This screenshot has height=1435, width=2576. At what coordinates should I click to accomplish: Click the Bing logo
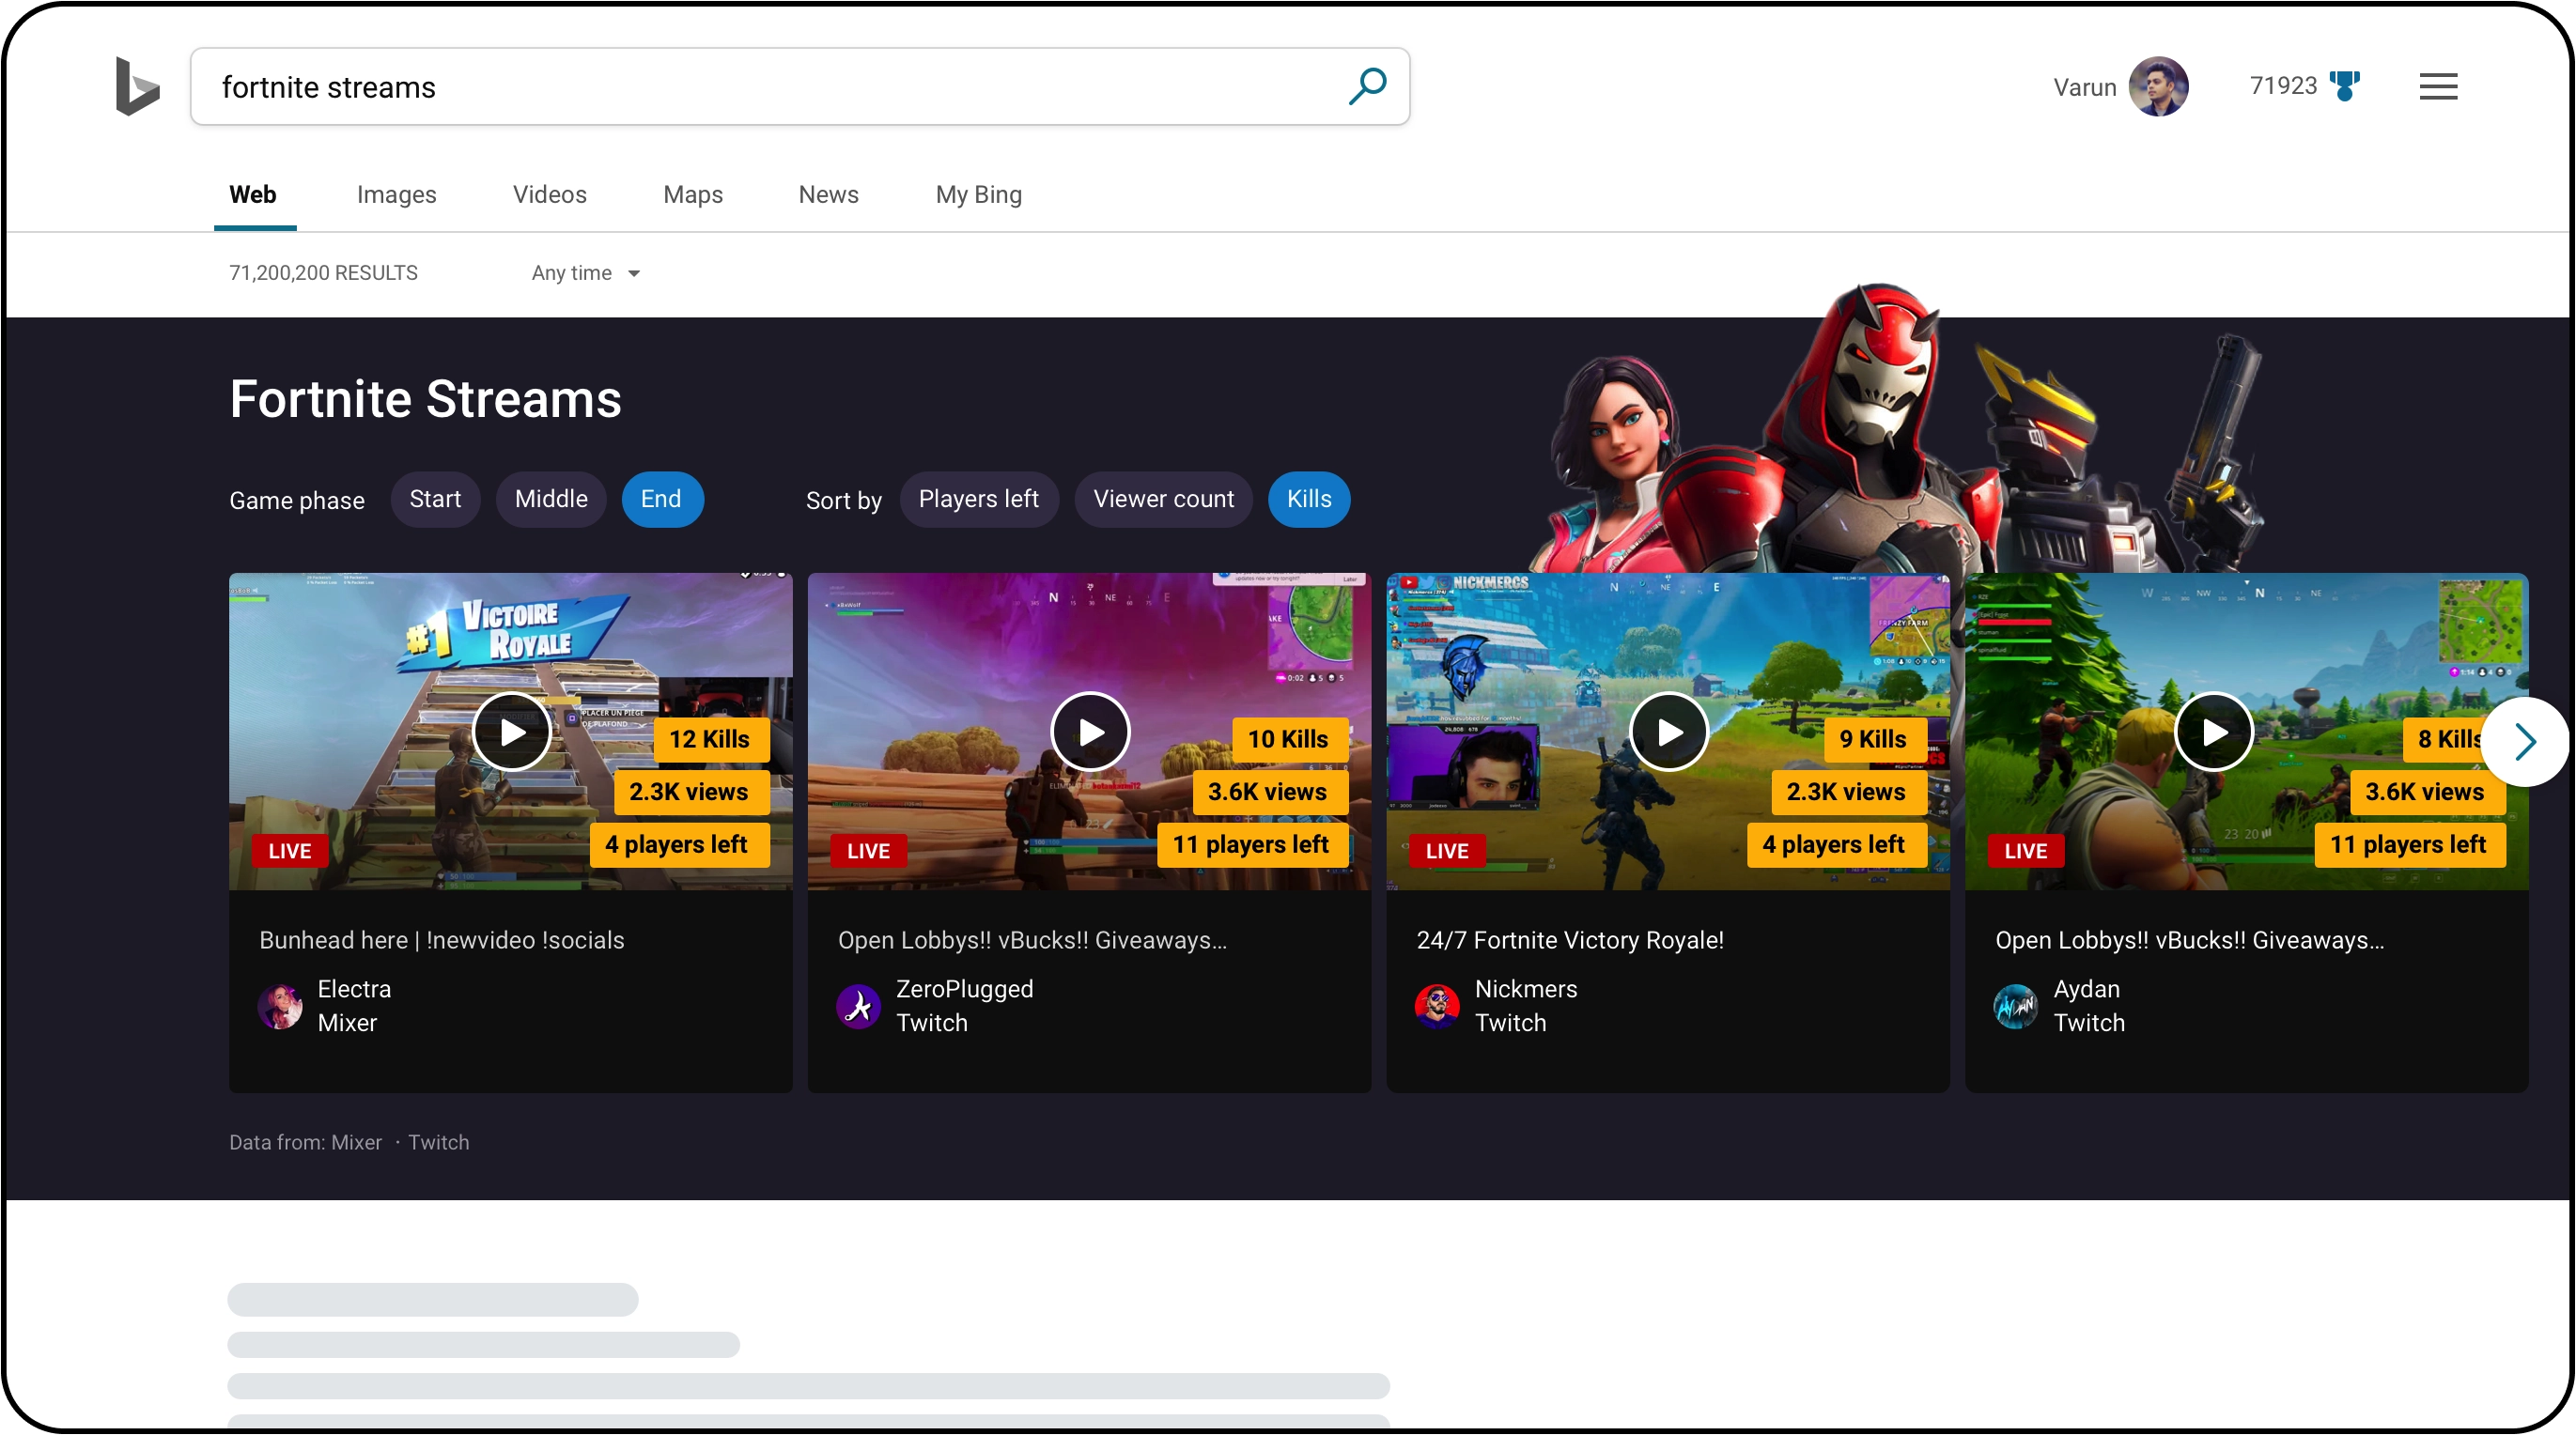(137, 86)
